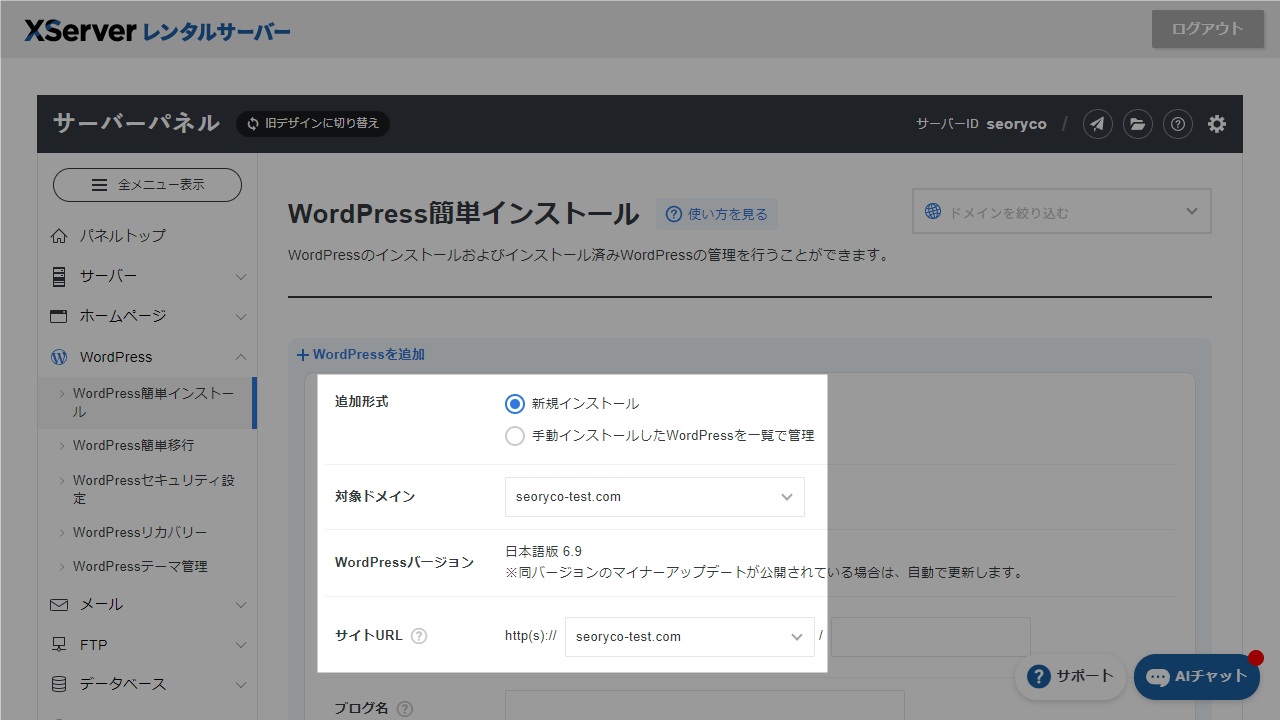1280x720 pixels.
Task: Select the データベース icon in sidebar
Action: point(61,684)
